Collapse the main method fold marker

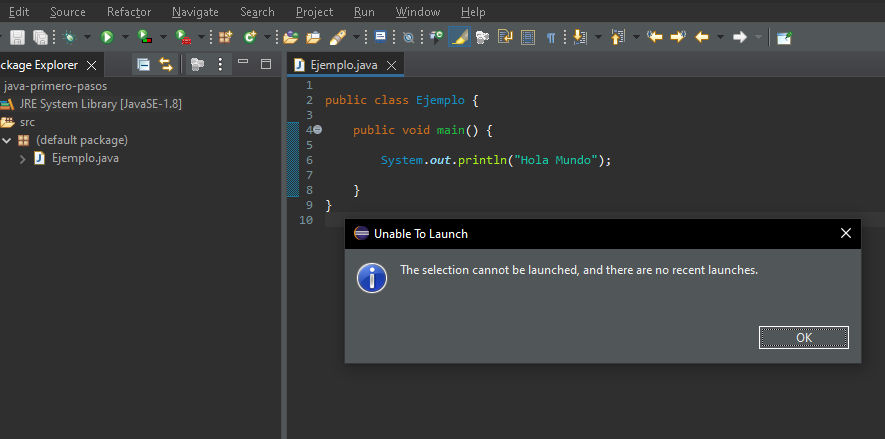(x=317, y=130)
